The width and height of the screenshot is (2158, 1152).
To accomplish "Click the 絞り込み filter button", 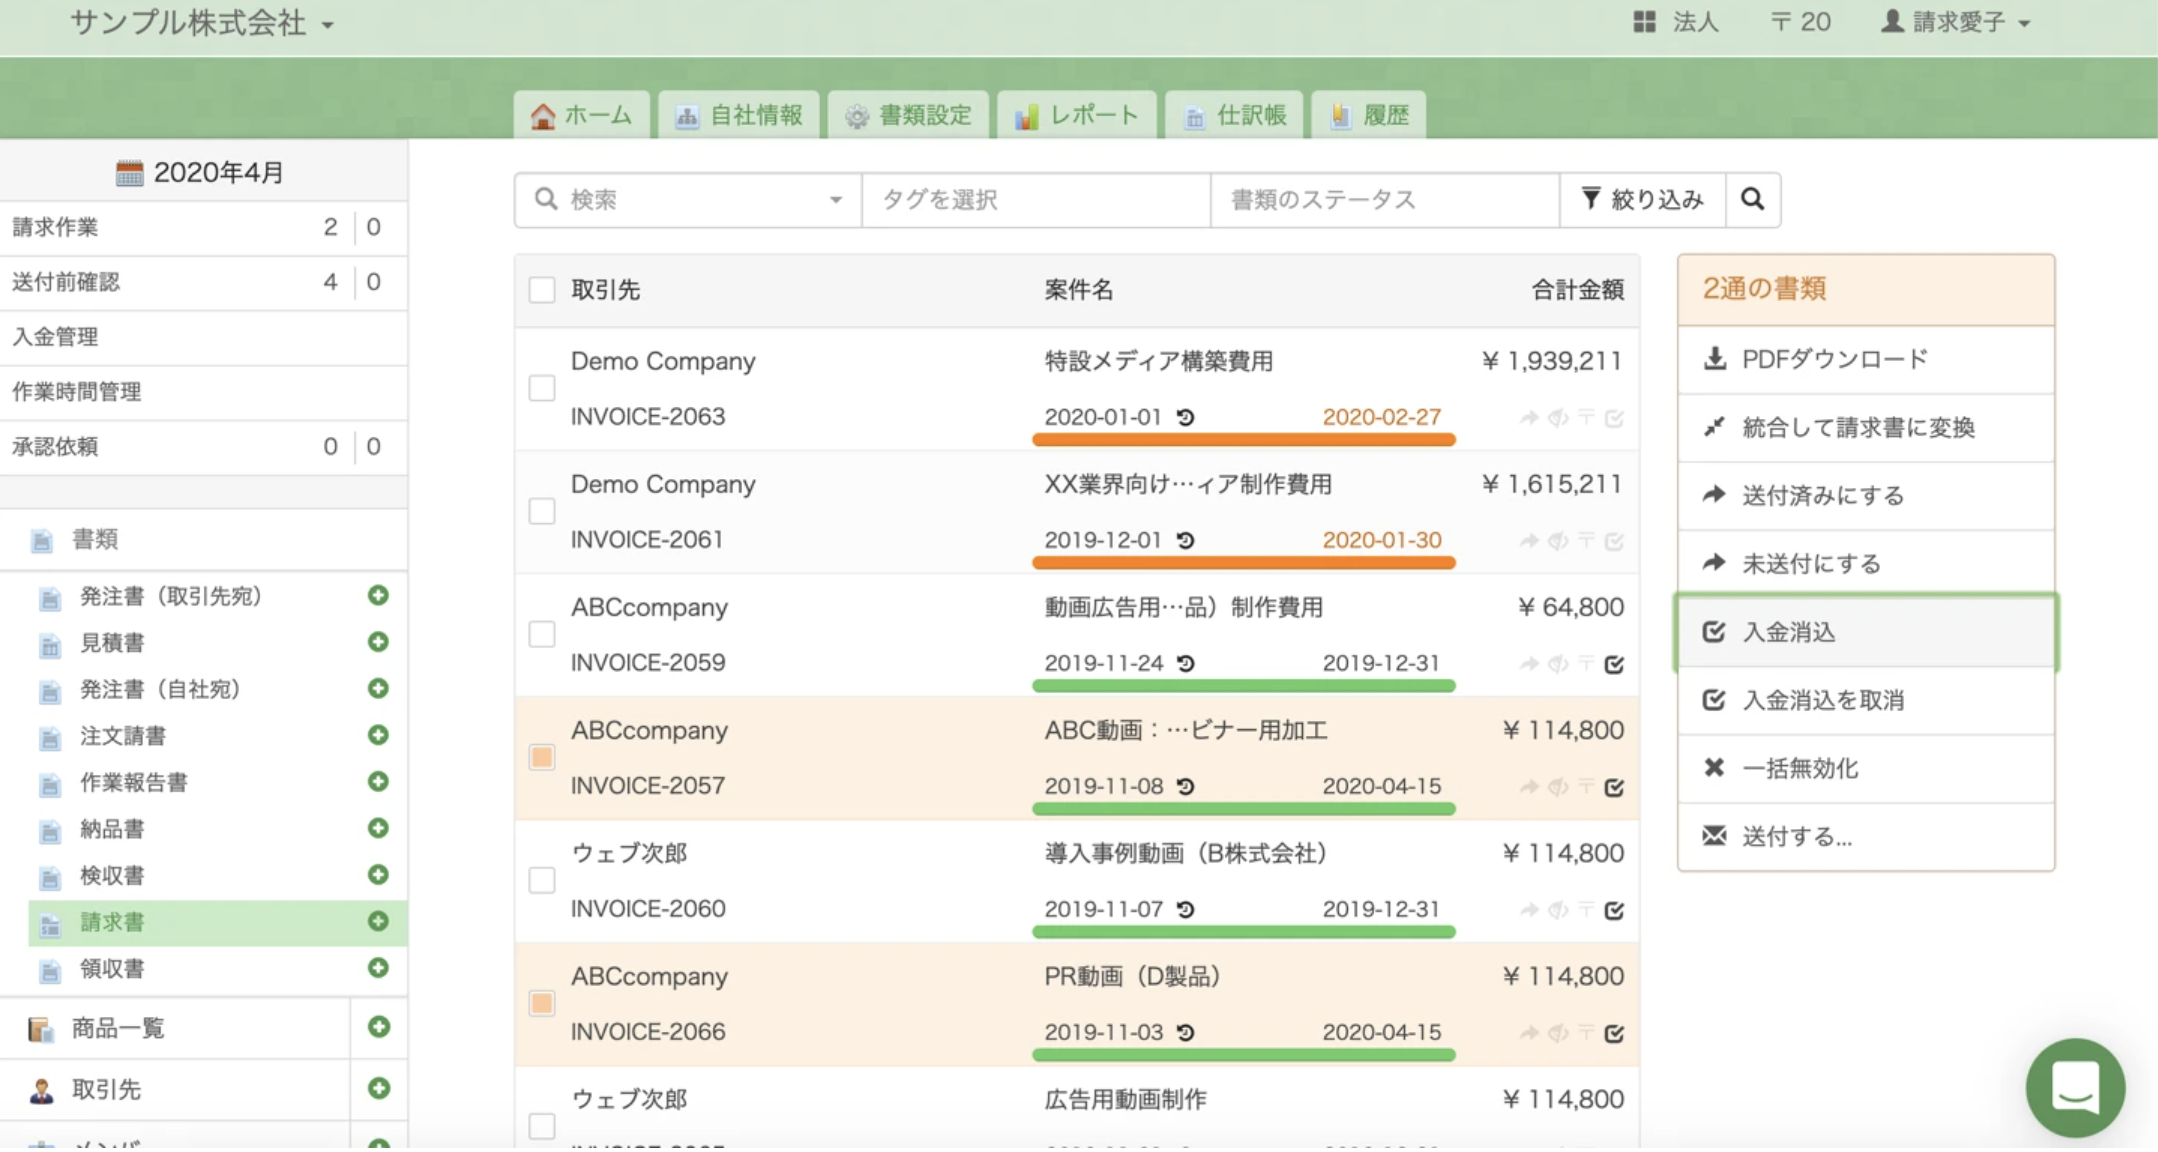I will (x=1642, y=200).
